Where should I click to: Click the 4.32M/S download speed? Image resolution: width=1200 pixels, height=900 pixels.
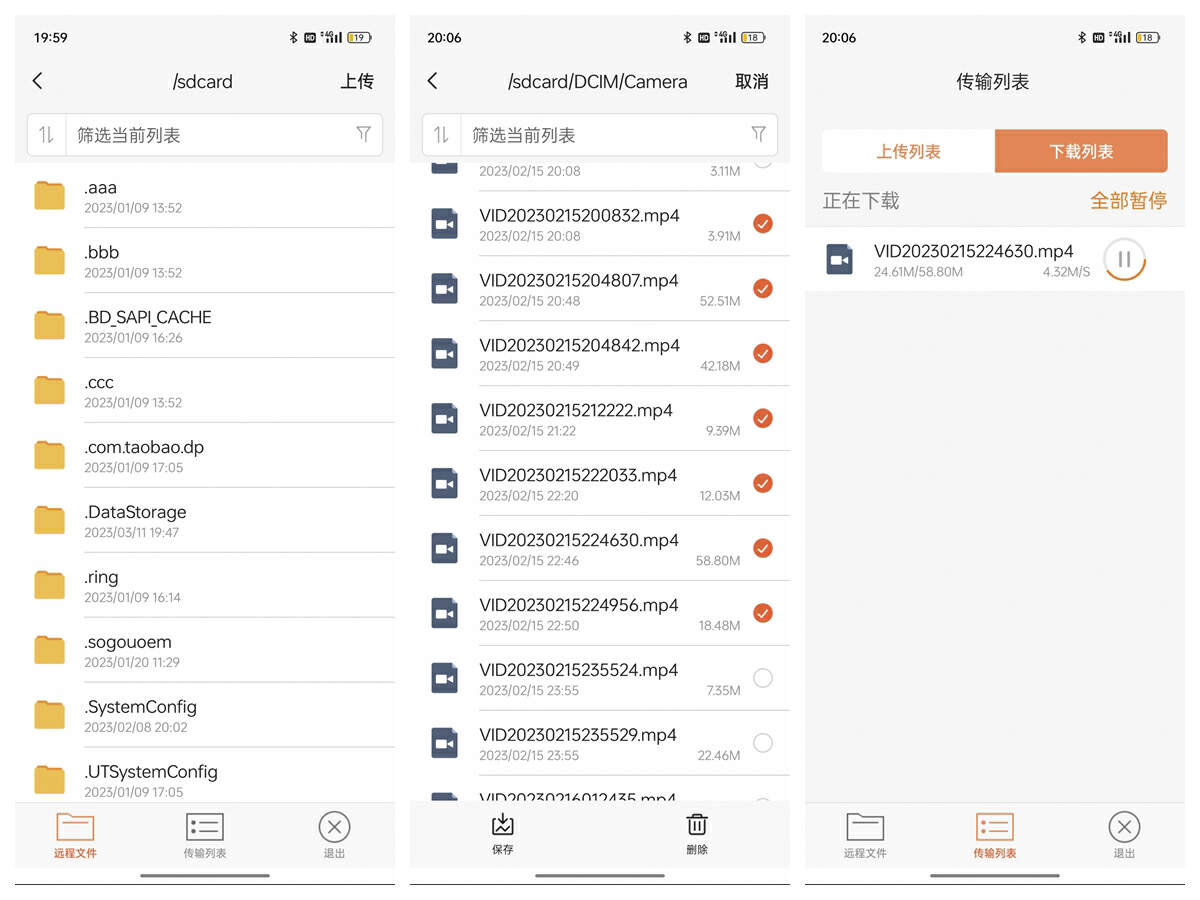(1067, 272)
